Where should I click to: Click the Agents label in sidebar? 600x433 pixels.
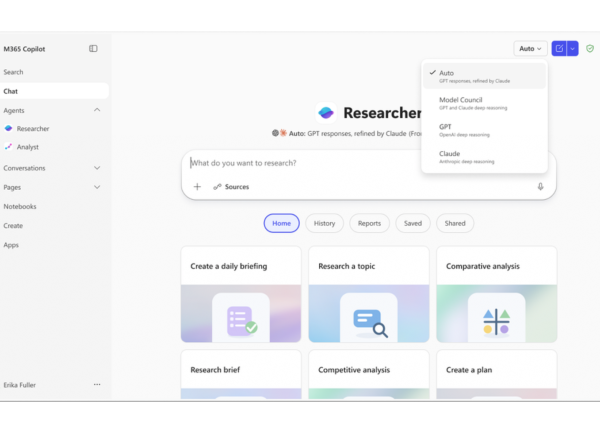pyautogui.click(x=14, y=110)
